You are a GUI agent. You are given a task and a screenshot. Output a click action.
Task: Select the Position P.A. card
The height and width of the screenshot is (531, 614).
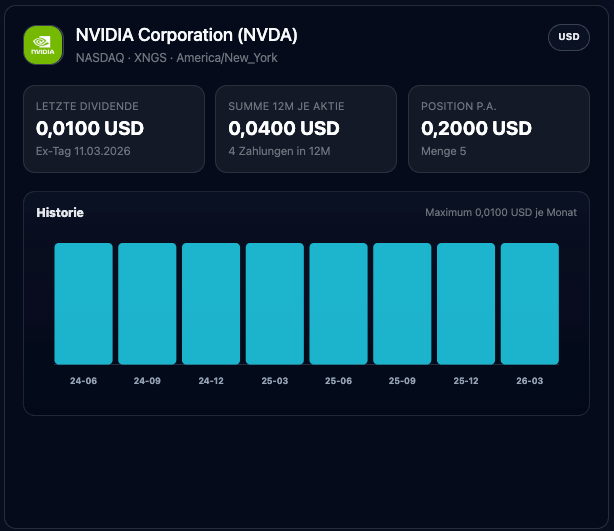[x=498, y=129]
